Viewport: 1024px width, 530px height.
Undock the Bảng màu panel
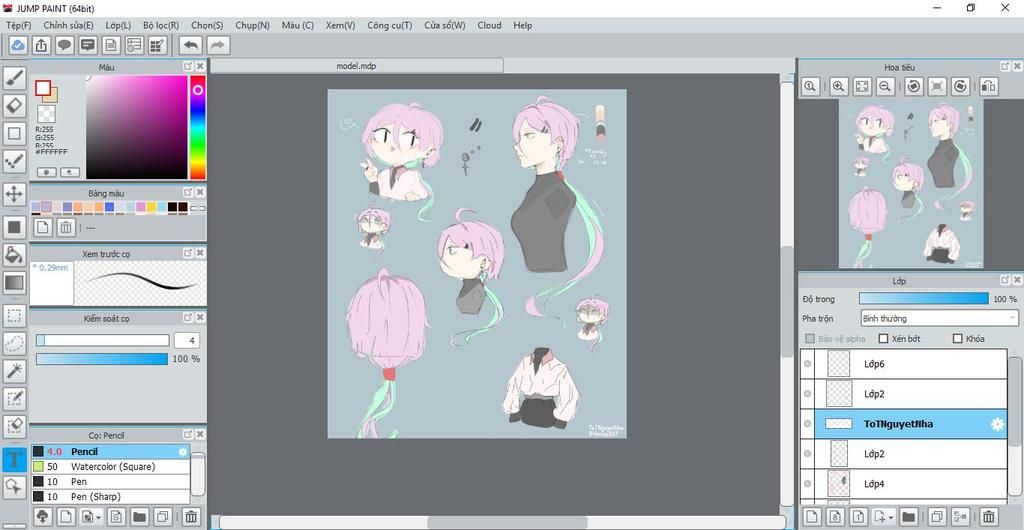188,193
